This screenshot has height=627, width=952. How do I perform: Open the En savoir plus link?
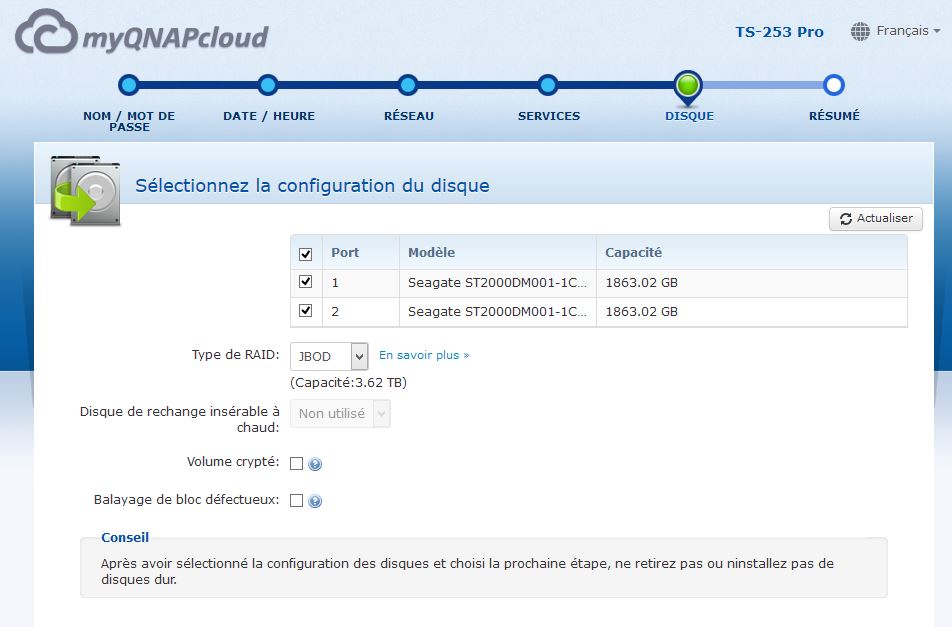point(424,355)
